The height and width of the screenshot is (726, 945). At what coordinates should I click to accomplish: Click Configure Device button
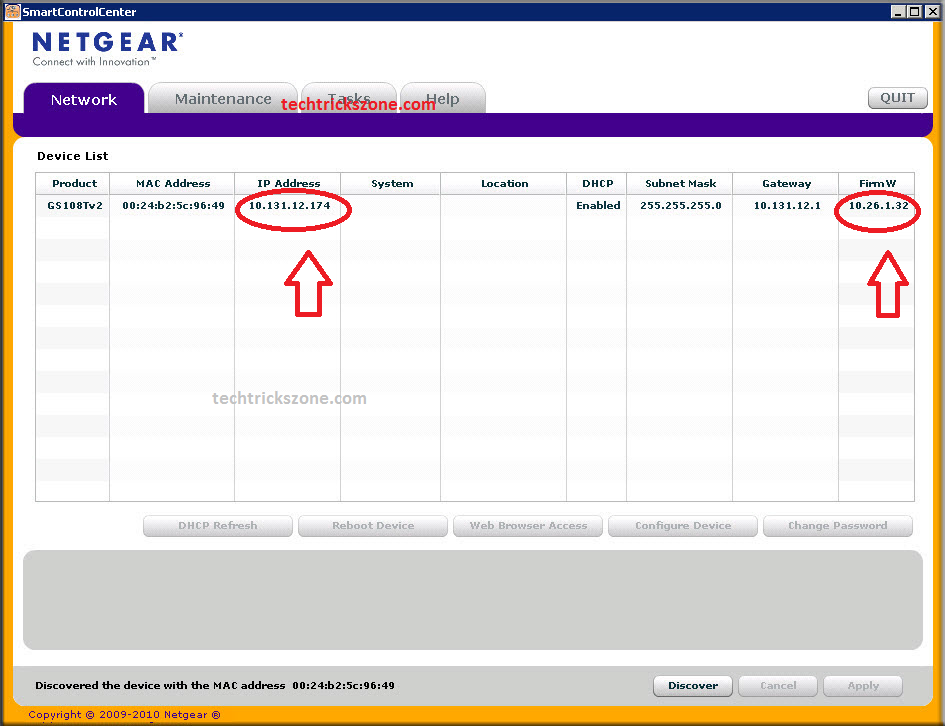[x=683, y=525]
